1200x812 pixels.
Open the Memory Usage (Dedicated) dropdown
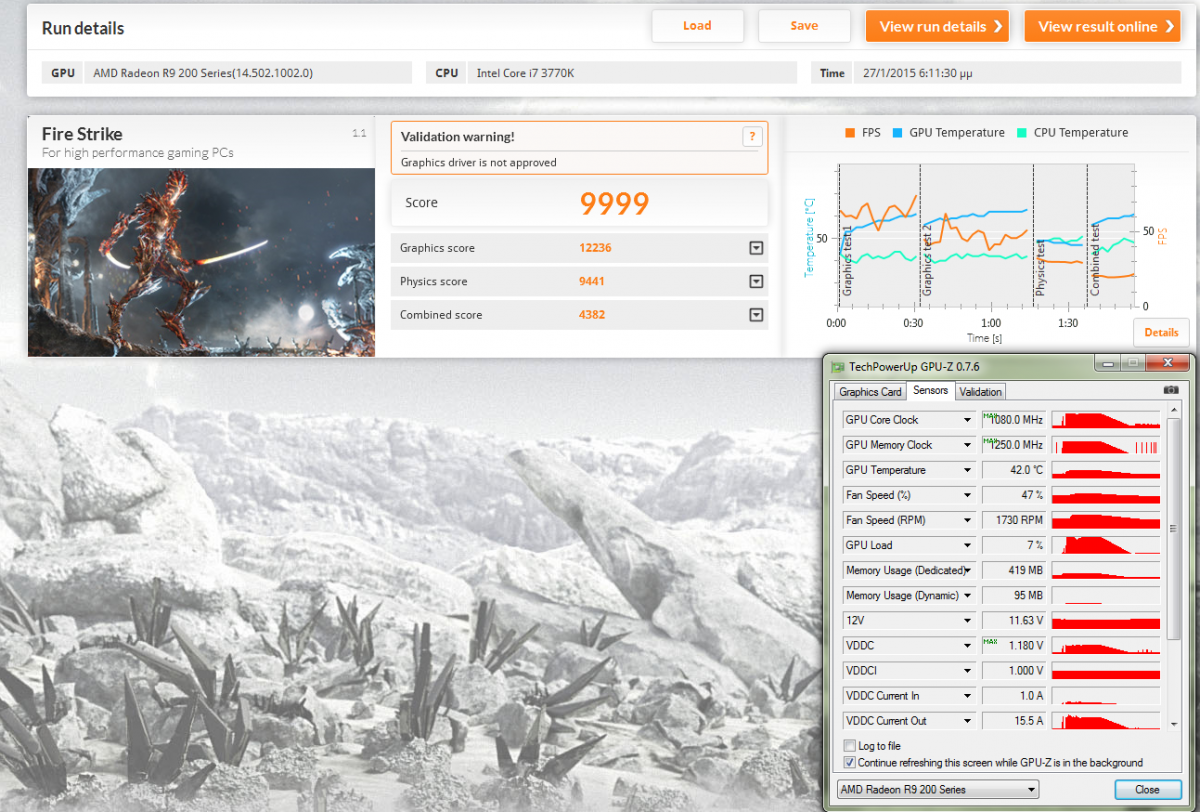point(967,570)
